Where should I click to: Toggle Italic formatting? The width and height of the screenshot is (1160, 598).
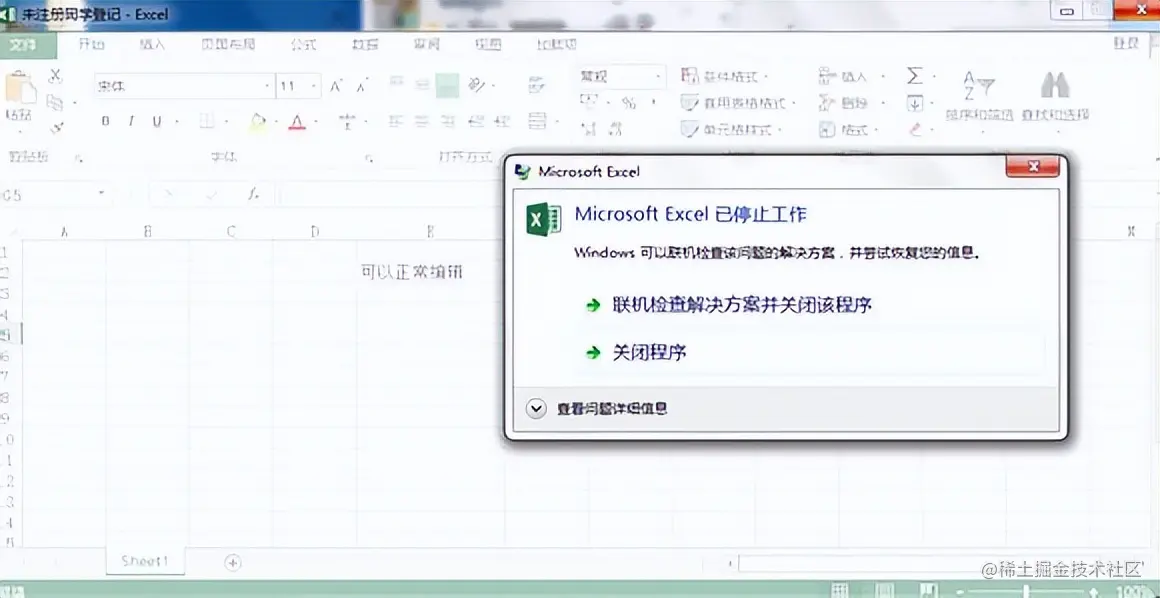click(131, 121)
